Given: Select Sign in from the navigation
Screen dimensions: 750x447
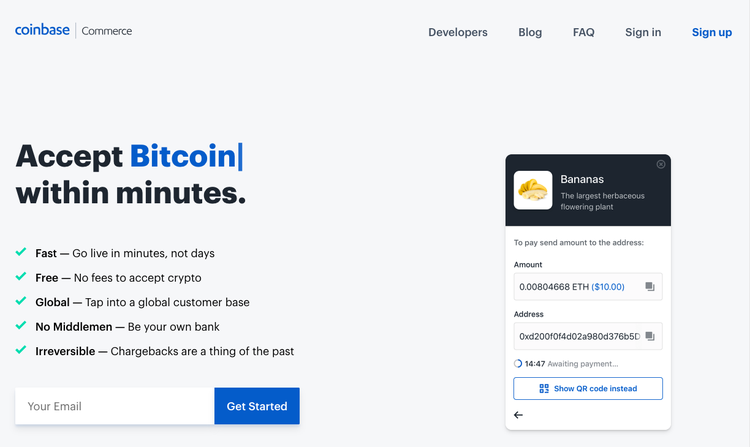Looking at the screenshot, I should (x=643, y=32).
